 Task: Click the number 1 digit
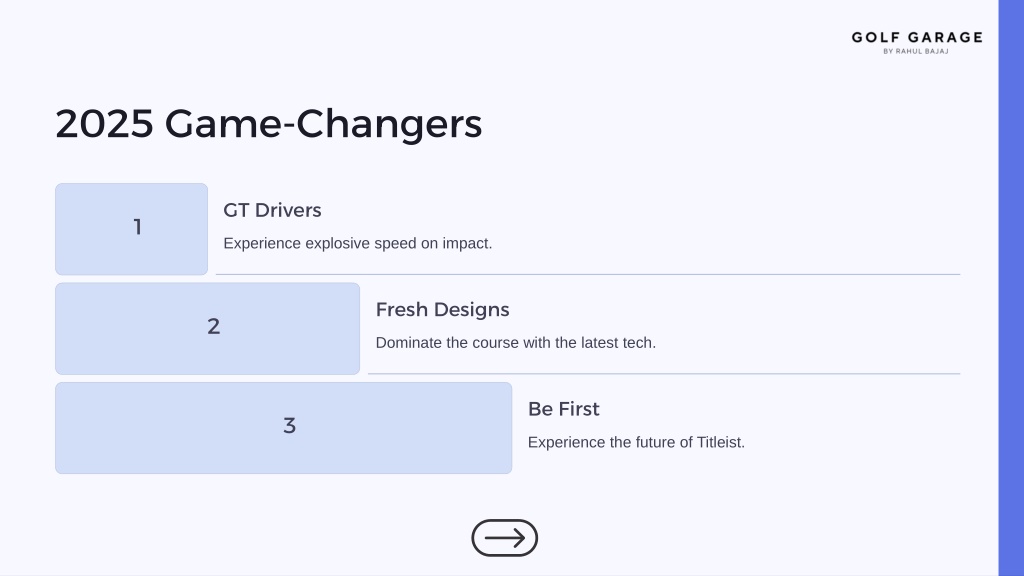click(138, 227)
